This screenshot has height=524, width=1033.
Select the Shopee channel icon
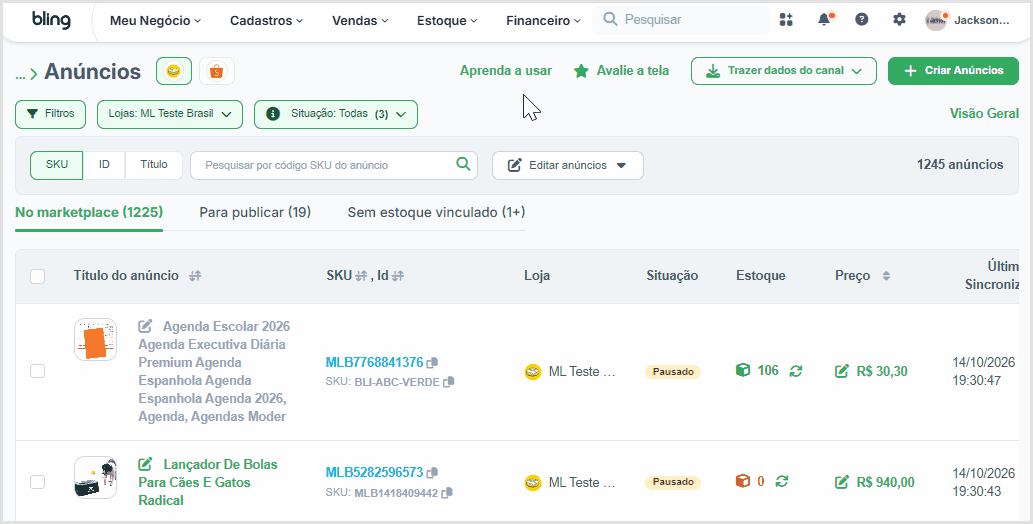click(x=217, y=71)
